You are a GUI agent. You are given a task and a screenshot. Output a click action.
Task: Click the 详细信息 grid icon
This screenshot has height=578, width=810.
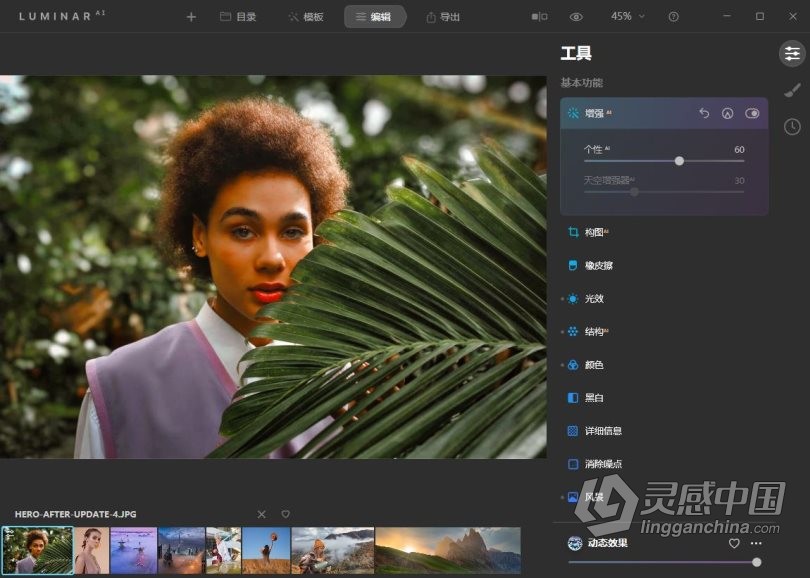click(572, 431)
